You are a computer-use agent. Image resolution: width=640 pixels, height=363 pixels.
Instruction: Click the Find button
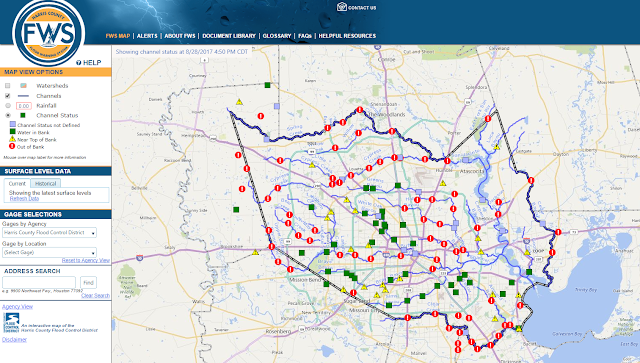pyautogui.click(x=89, y=282)
